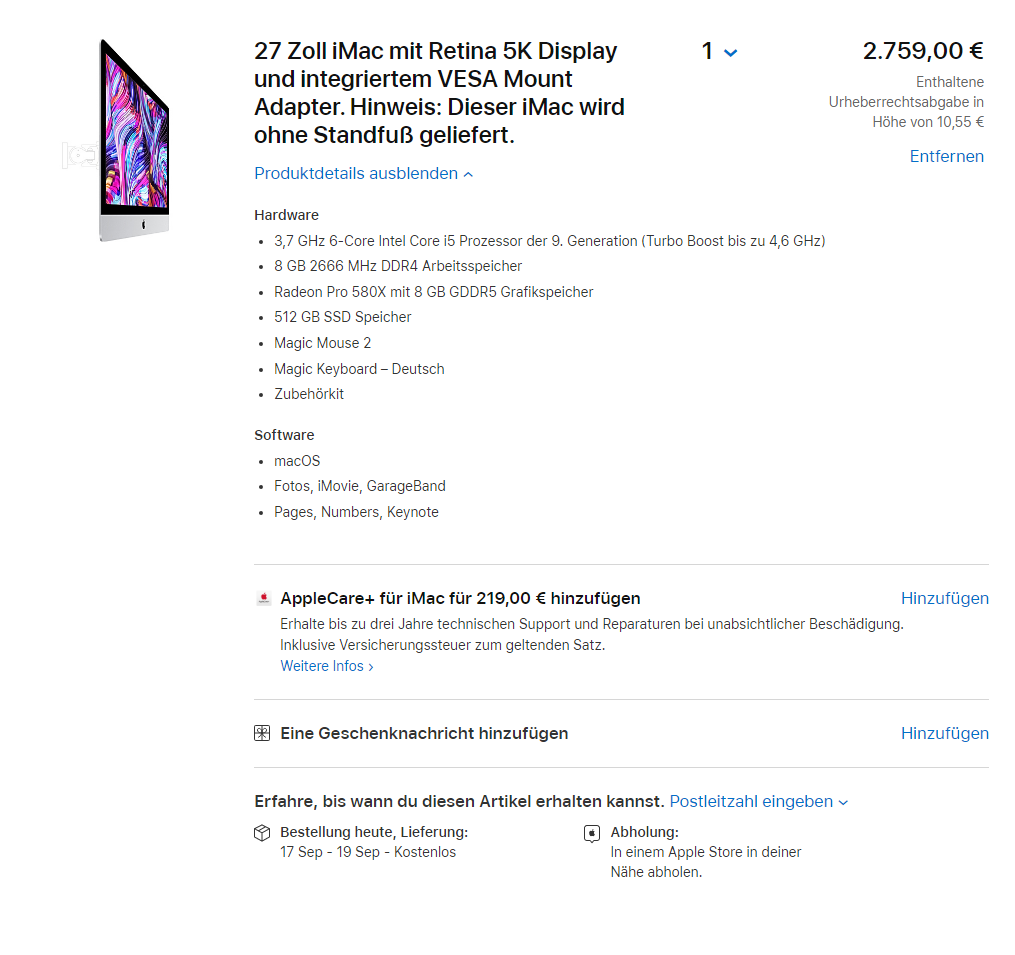Viewport: 1015px width, 955px height.
Task: Expand Postleitzahl eingeben dropdown
Action: tap(759, 802)
